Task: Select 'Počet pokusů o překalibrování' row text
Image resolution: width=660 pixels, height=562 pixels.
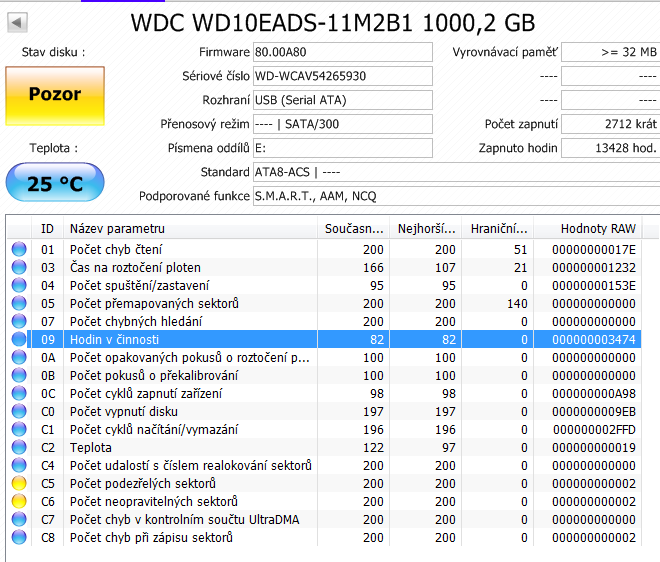Action: [x=154, y=376]
